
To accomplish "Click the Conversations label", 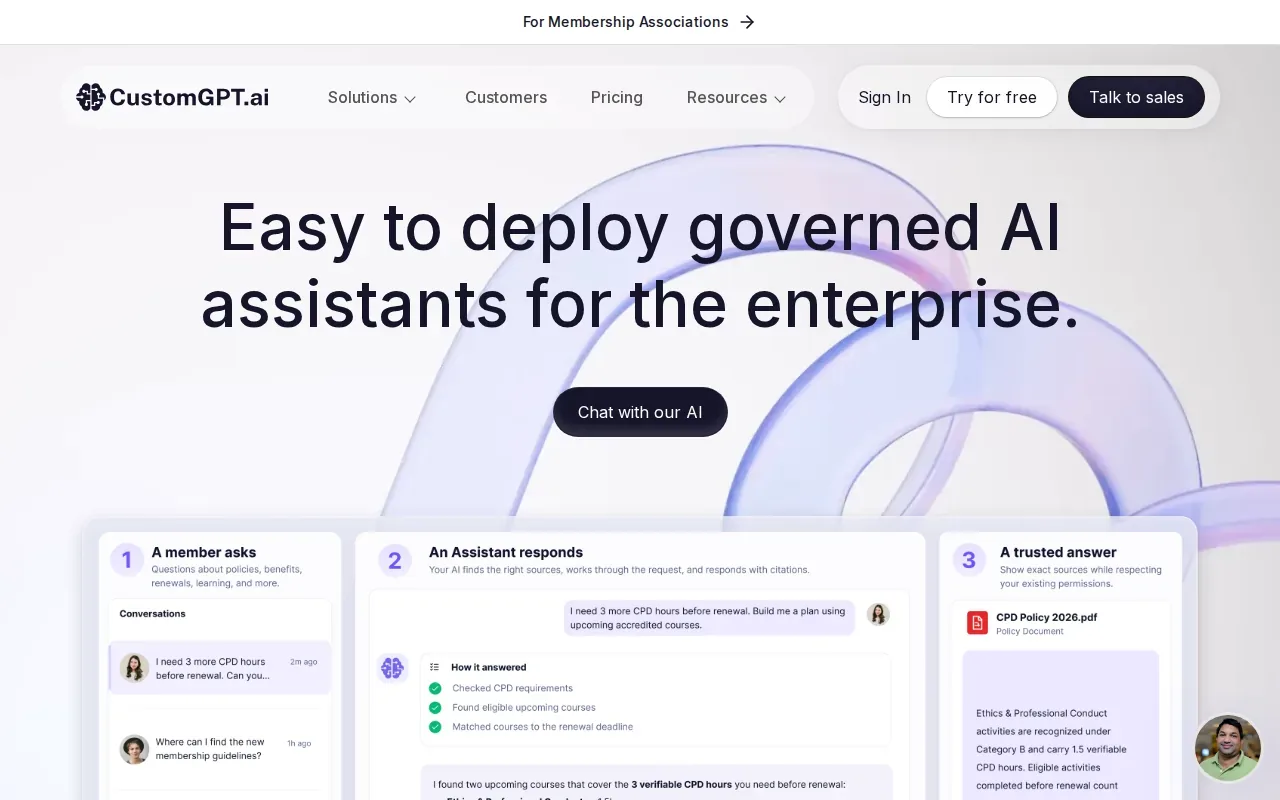I will click(152, 614).
